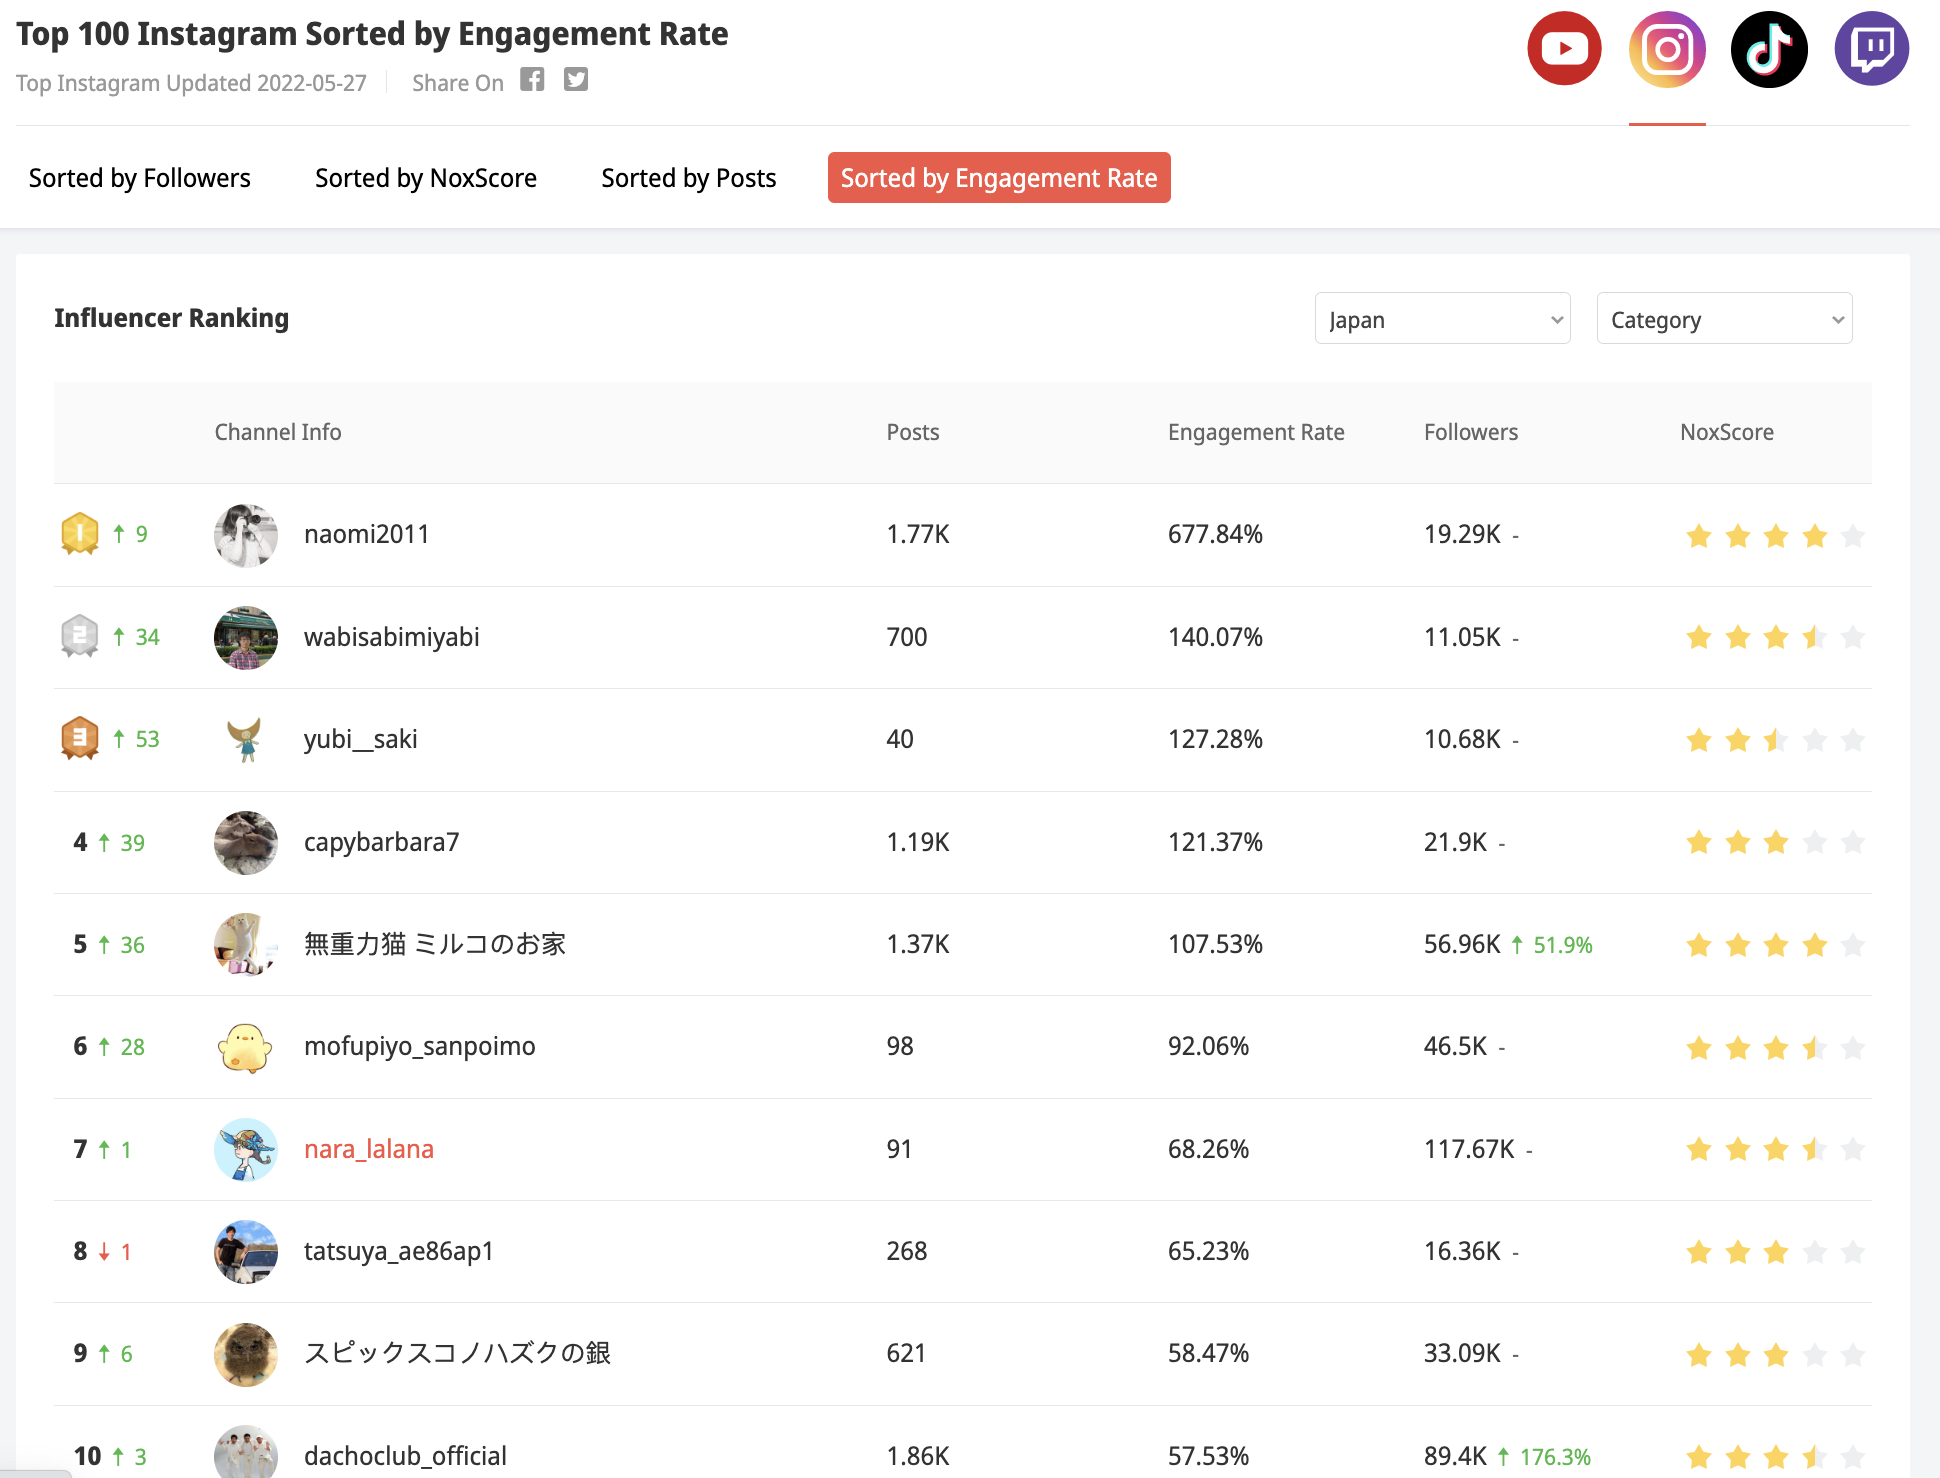
Task: Open the dachoclub_official channel link
Action: [x=406, y=1456]
